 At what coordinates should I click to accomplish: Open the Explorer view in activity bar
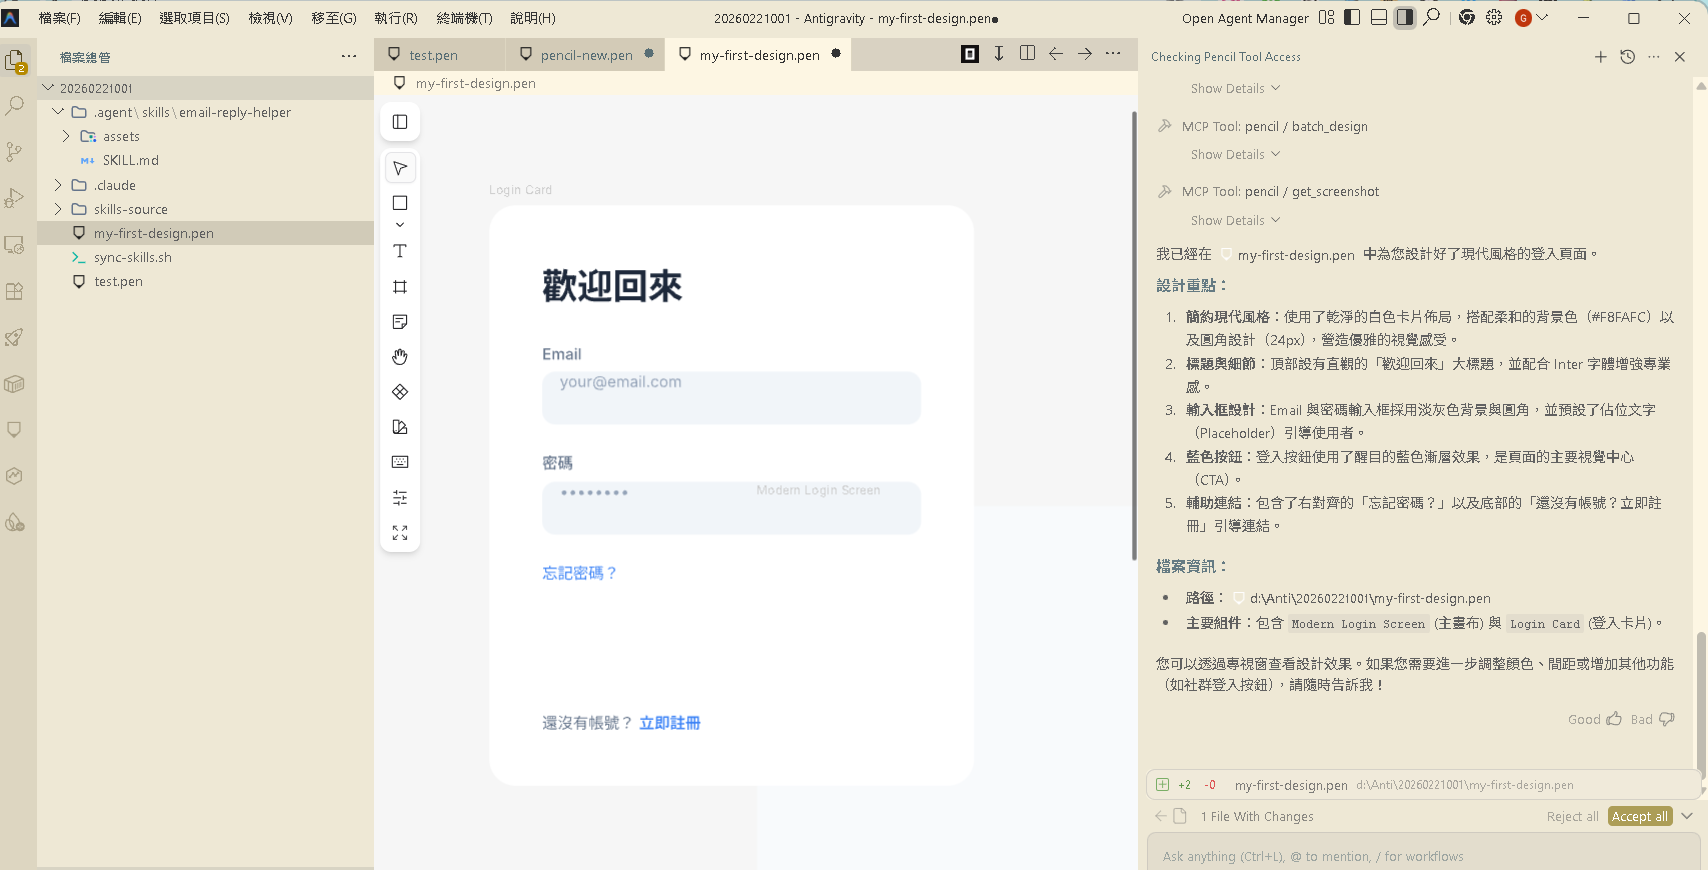[15, 61]
